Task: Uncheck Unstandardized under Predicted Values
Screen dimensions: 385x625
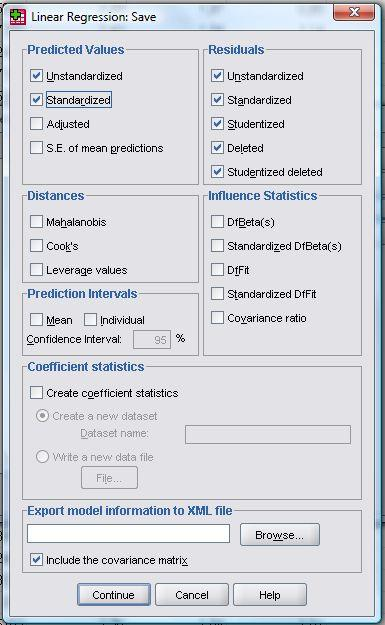Action: click(x=36, y=76)
